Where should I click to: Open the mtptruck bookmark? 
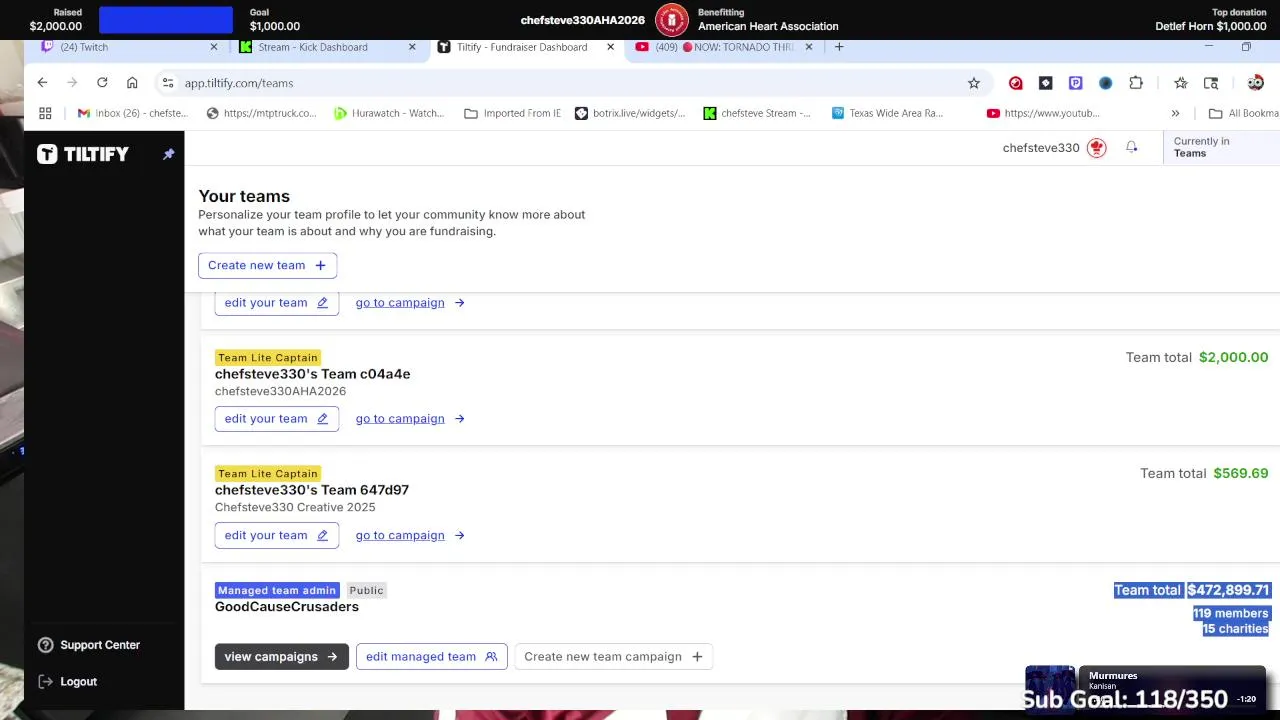tap(261, 113)
